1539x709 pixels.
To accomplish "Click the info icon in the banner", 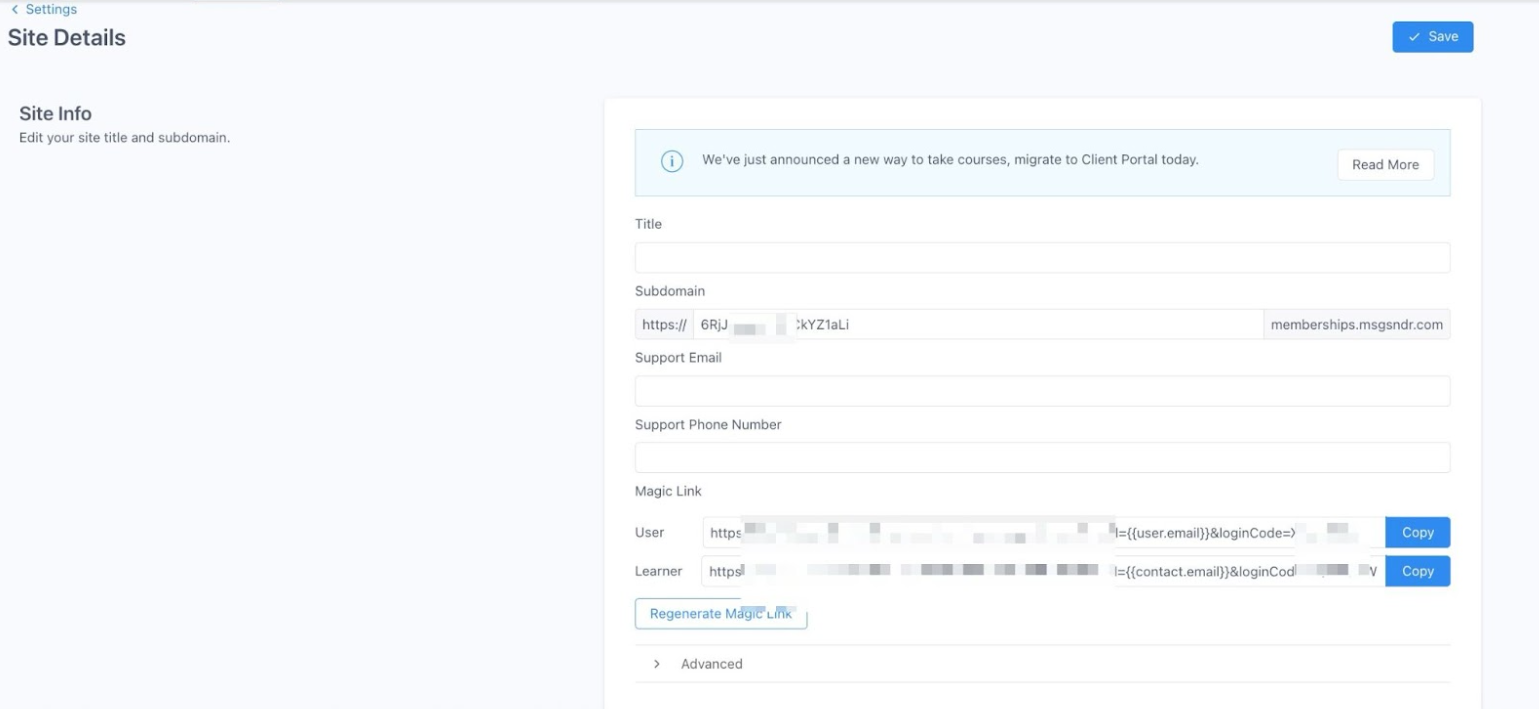I will [672, 162].
